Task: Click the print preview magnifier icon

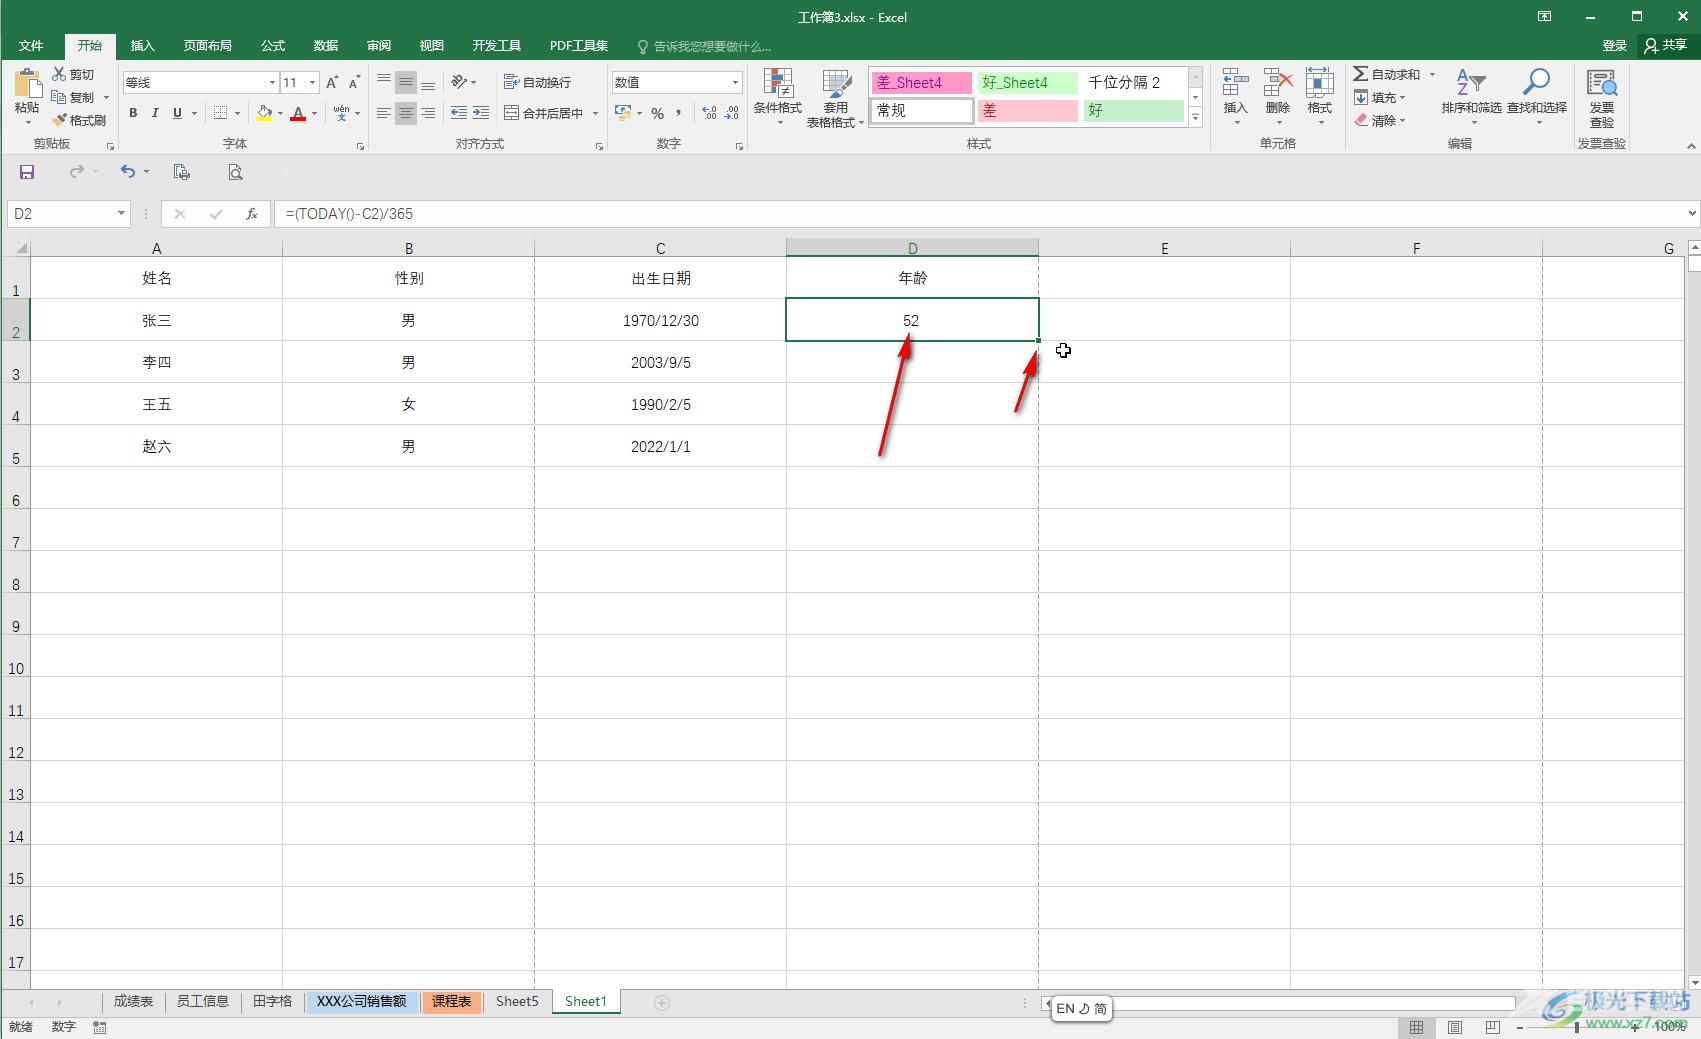Action: coord(235,172)
